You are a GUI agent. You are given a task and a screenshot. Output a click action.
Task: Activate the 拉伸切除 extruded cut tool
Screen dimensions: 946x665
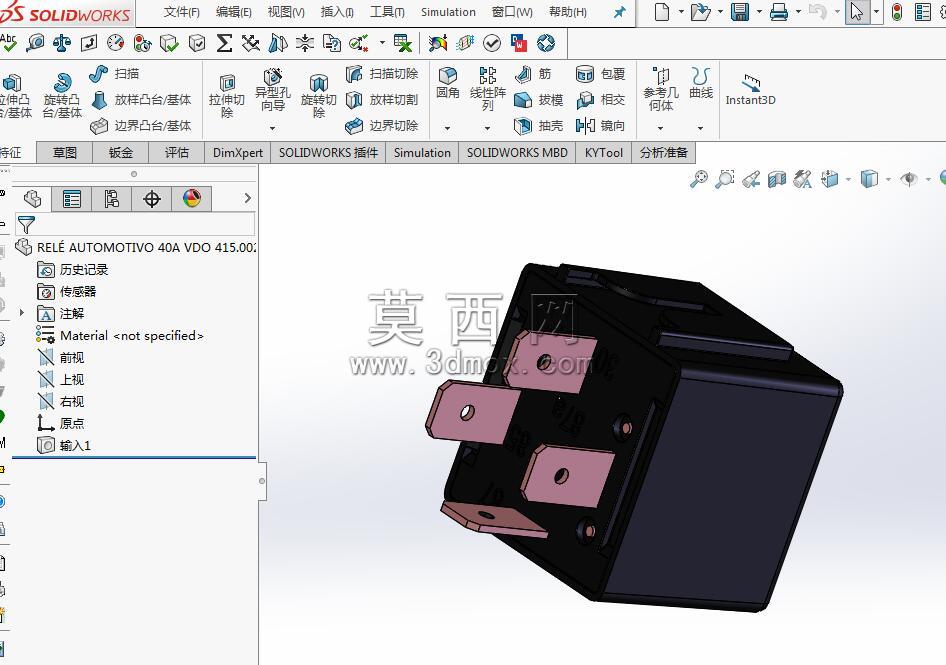[227, 95]
